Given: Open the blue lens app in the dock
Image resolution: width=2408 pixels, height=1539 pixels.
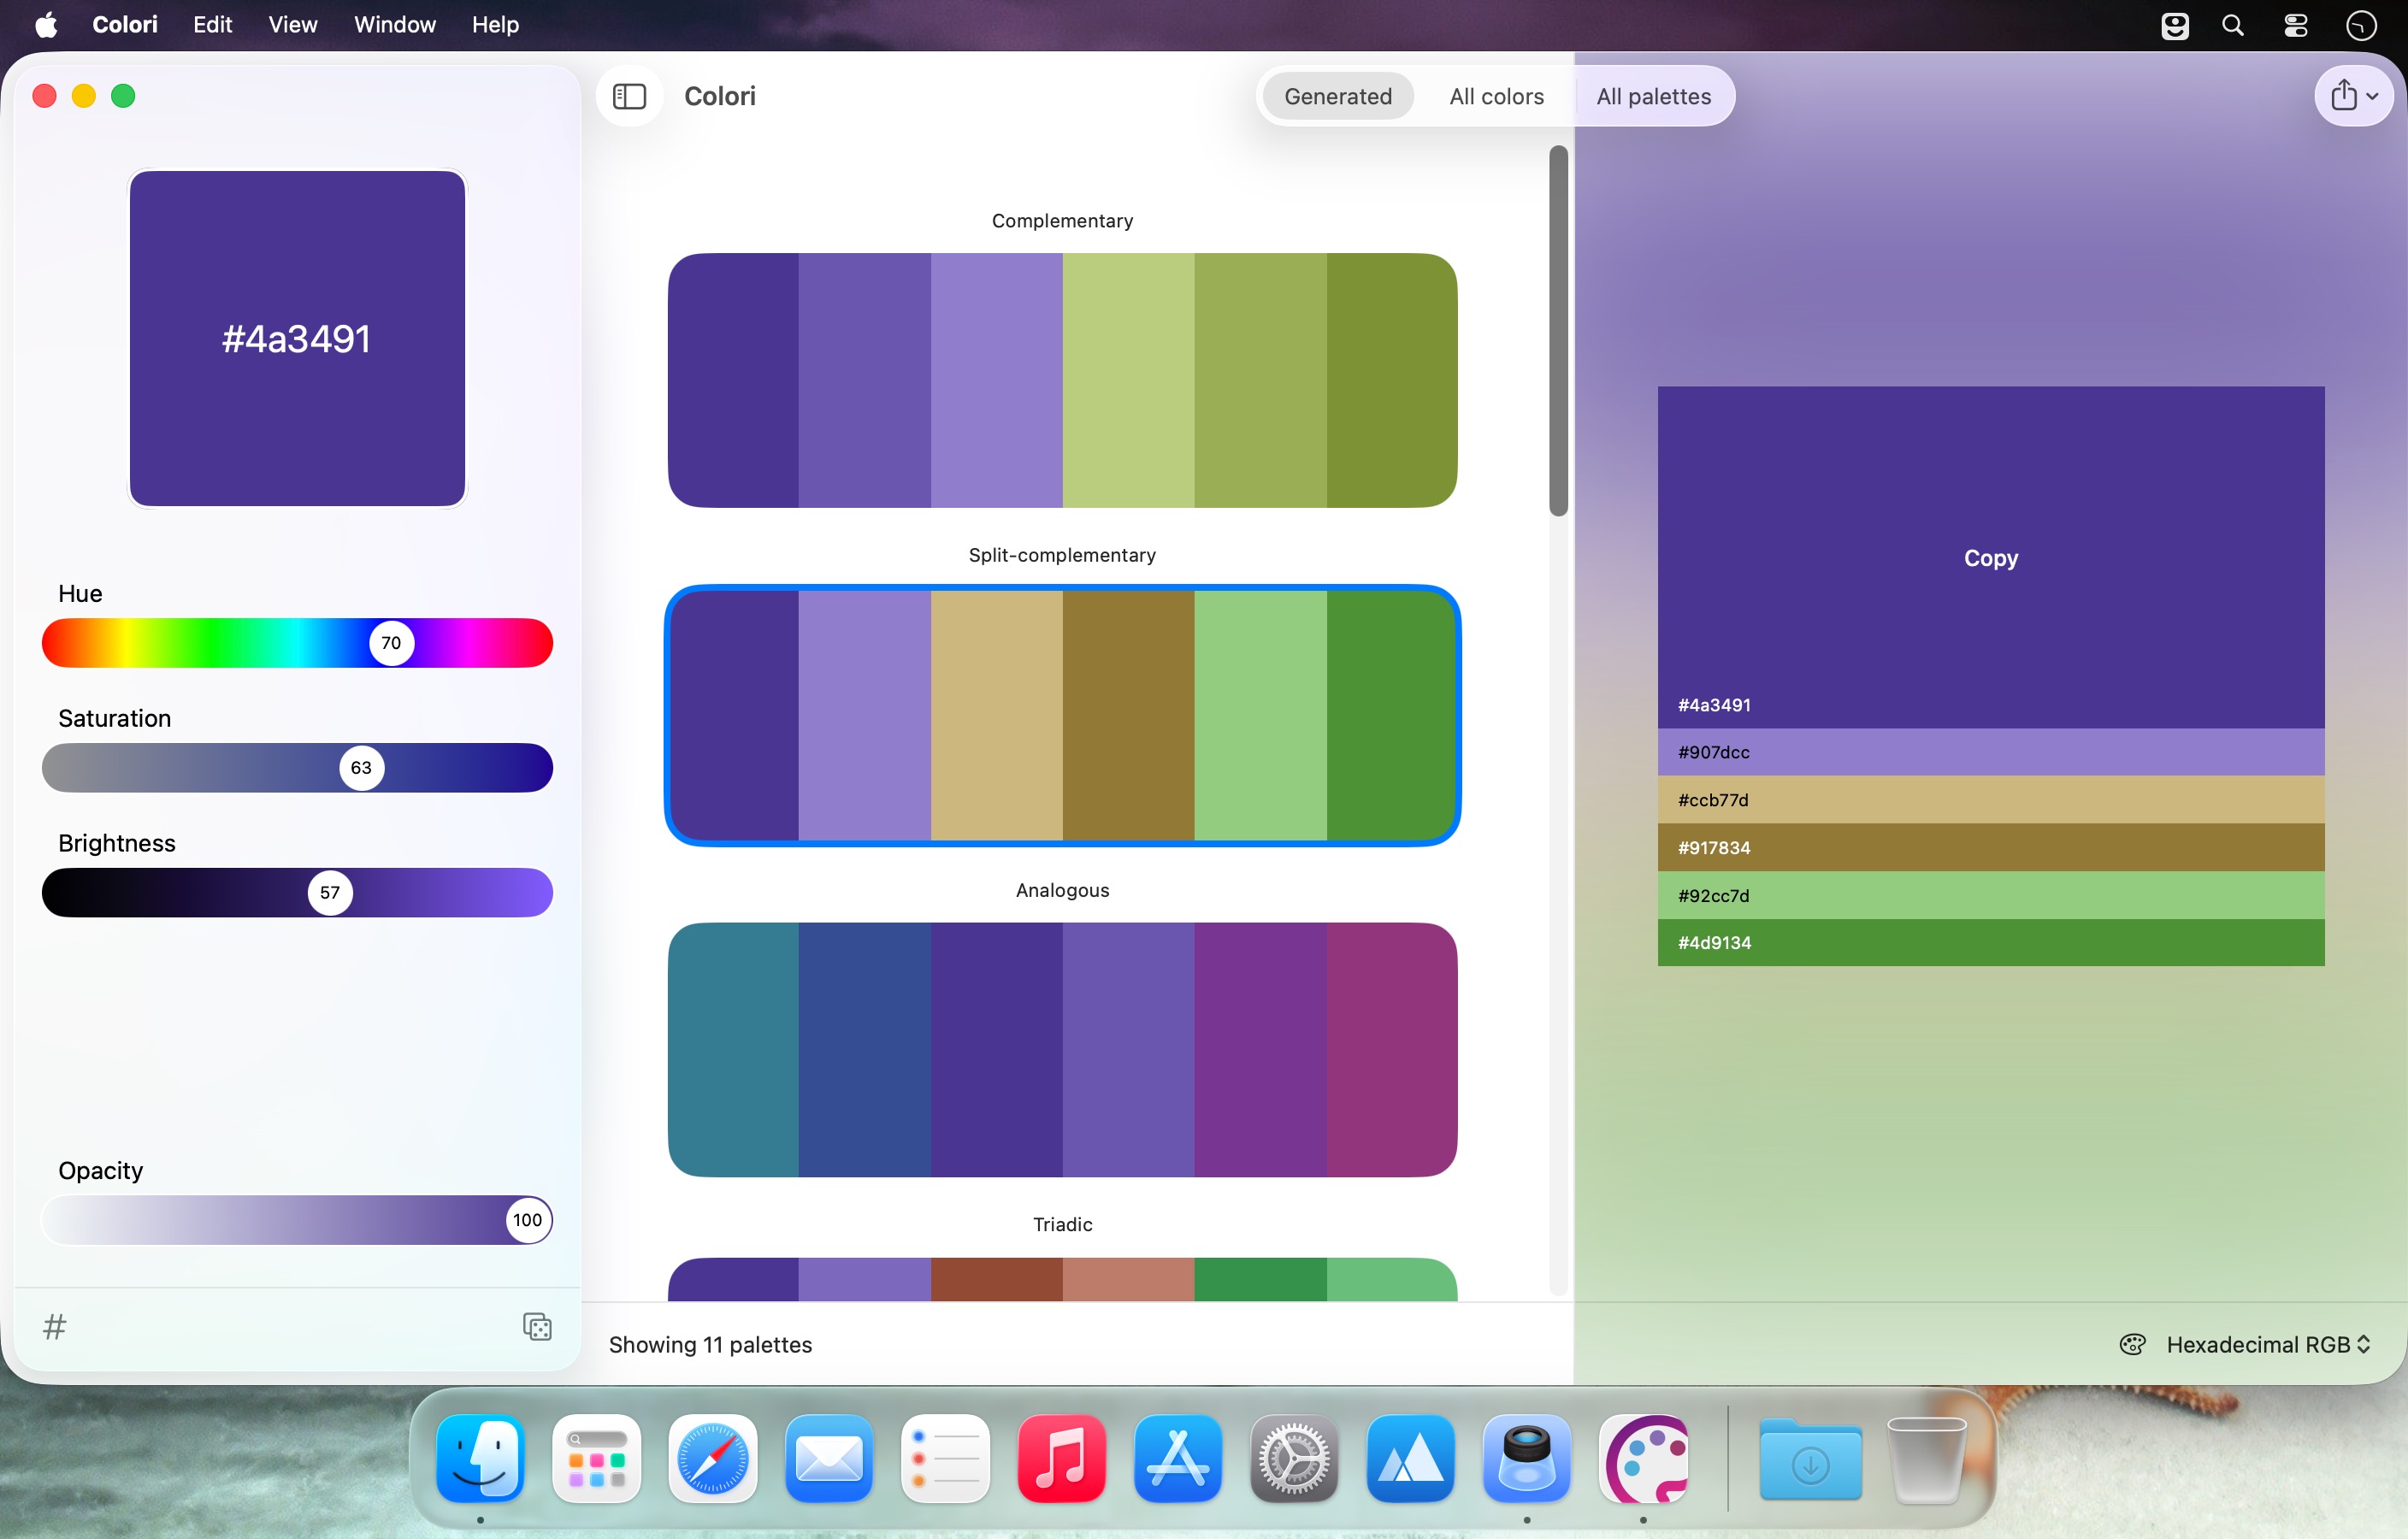Looking at the screenshot, I should pos(1527,1458).
